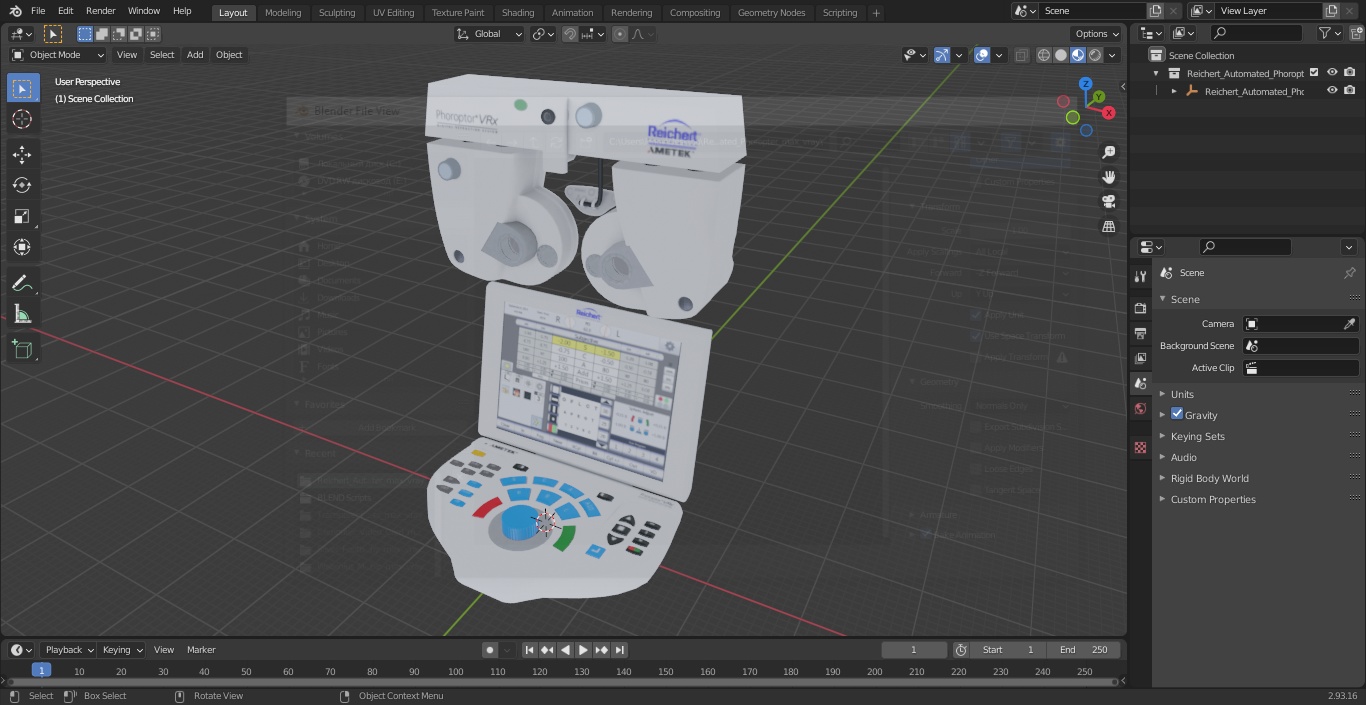This screenshot has height=705, width=1366.
Task: Click the End frame 250 field
Action: click(1085, 650)
